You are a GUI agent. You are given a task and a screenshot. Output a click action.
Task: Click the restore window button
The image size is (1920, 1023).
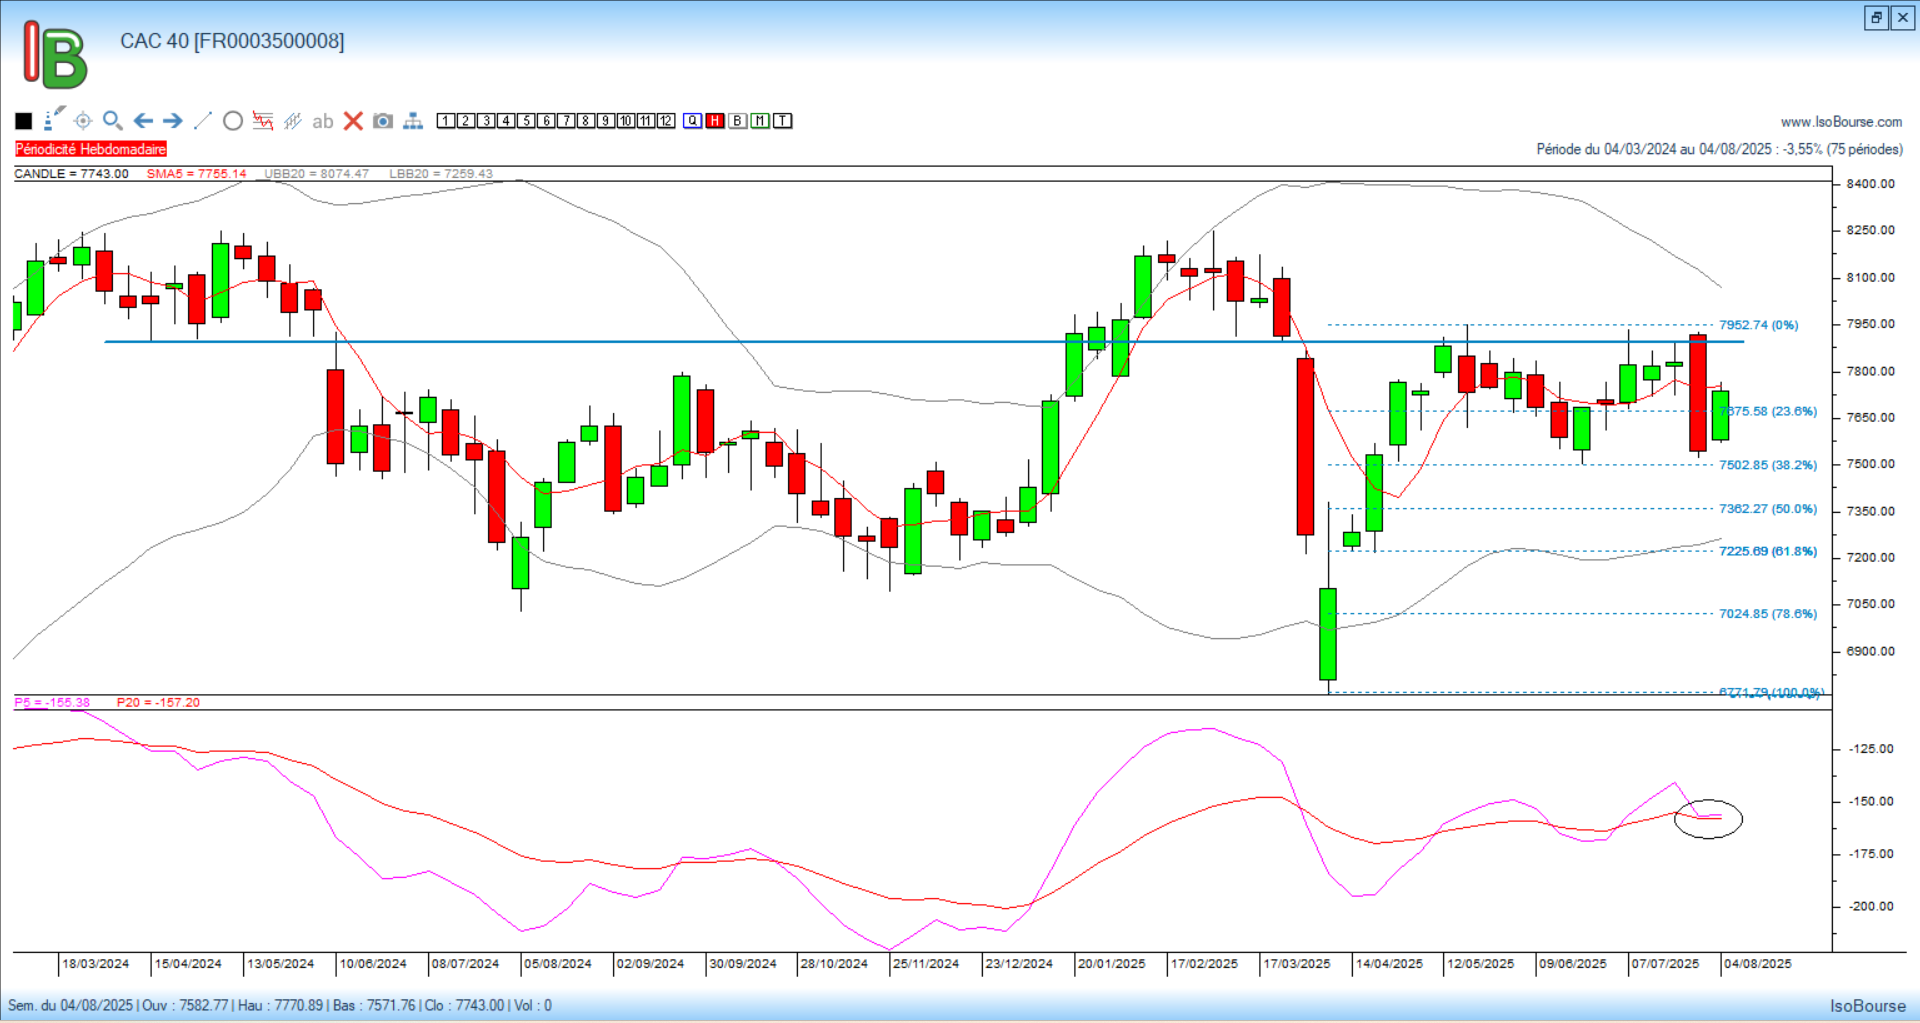1876,17
